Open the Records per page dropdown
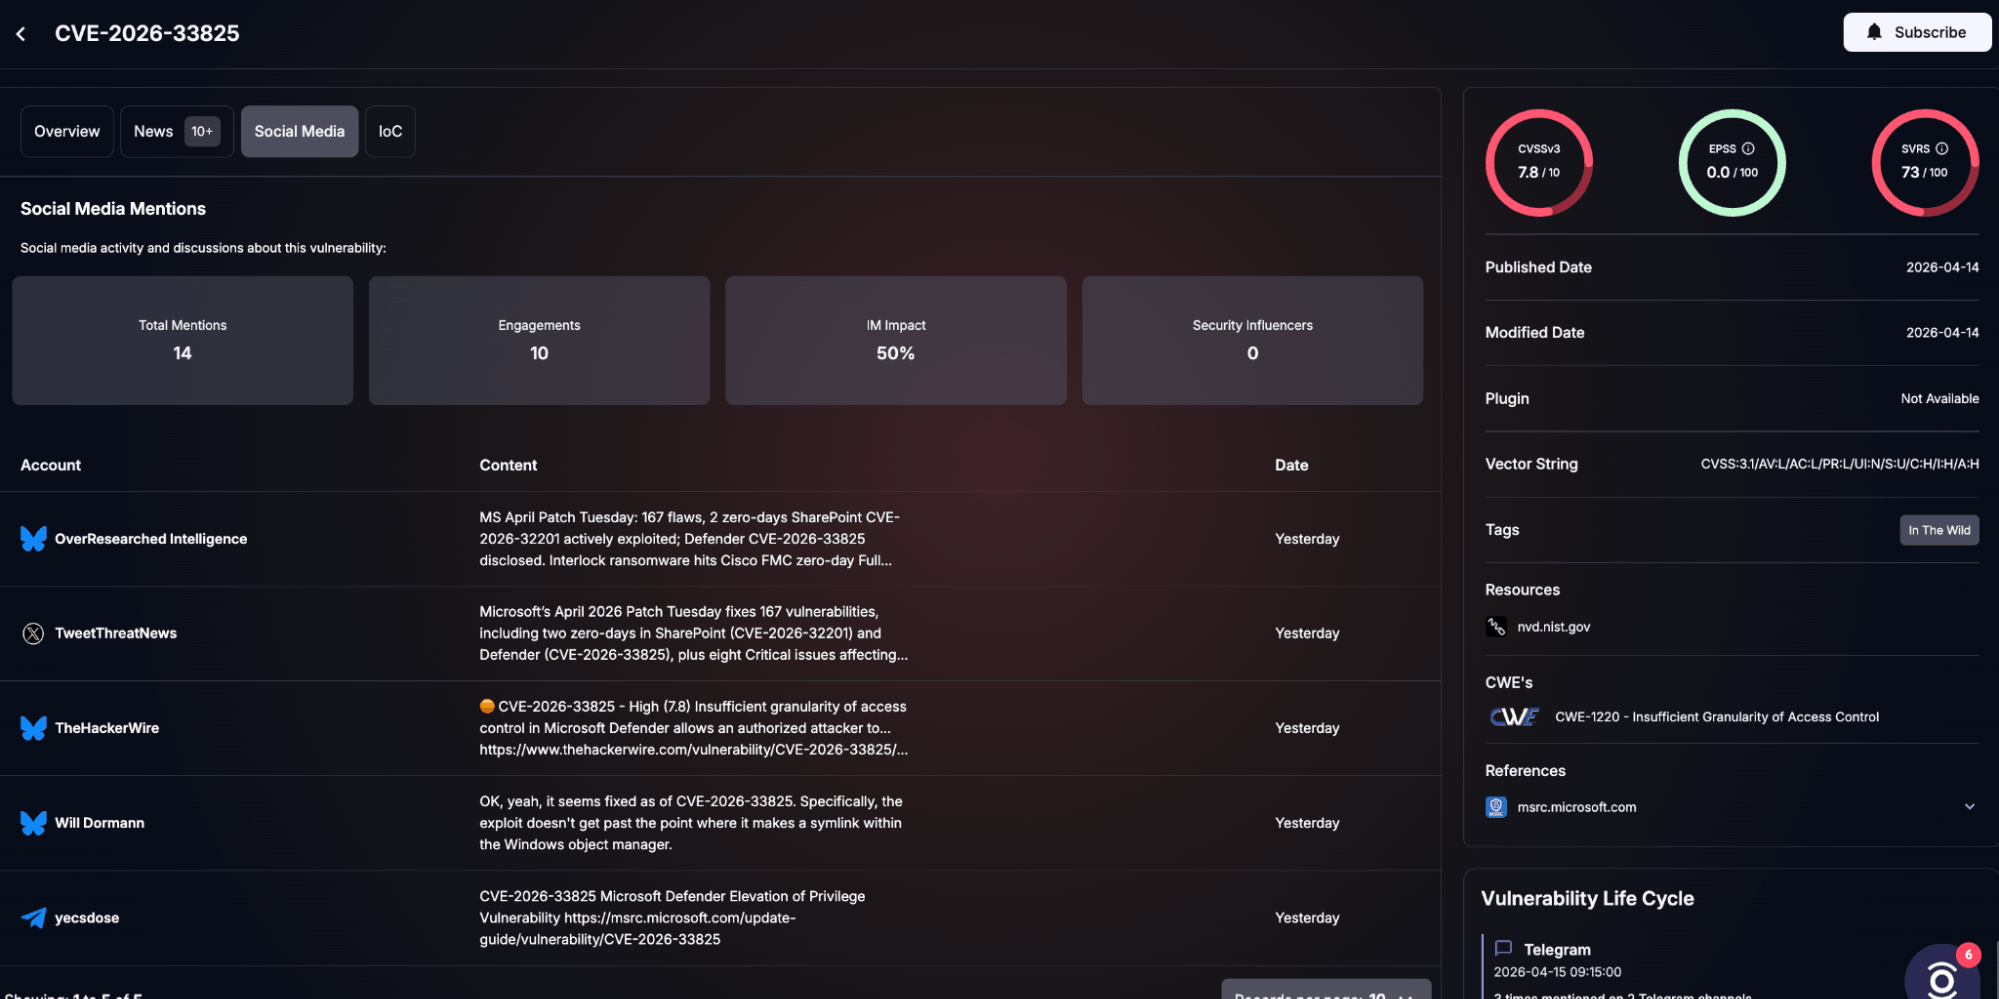 [1326, 990]
